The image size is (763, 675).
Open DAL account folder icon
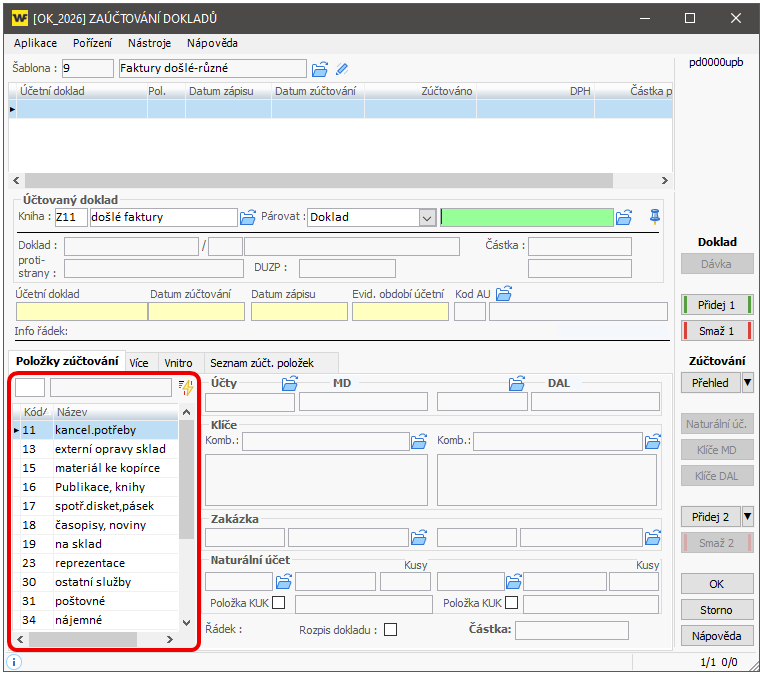[x=517, y=383]
